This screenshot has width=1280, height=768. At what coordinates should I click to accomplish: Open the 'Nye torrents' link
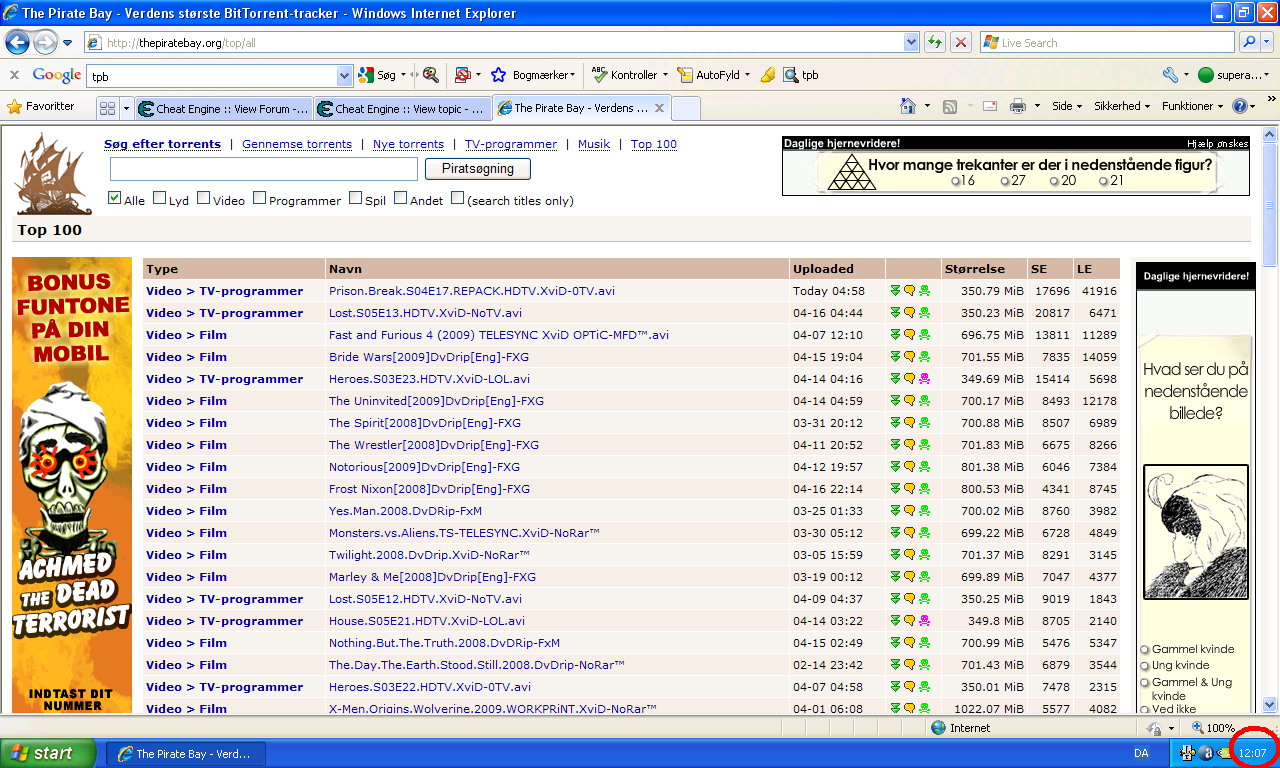tap(408, 144)
